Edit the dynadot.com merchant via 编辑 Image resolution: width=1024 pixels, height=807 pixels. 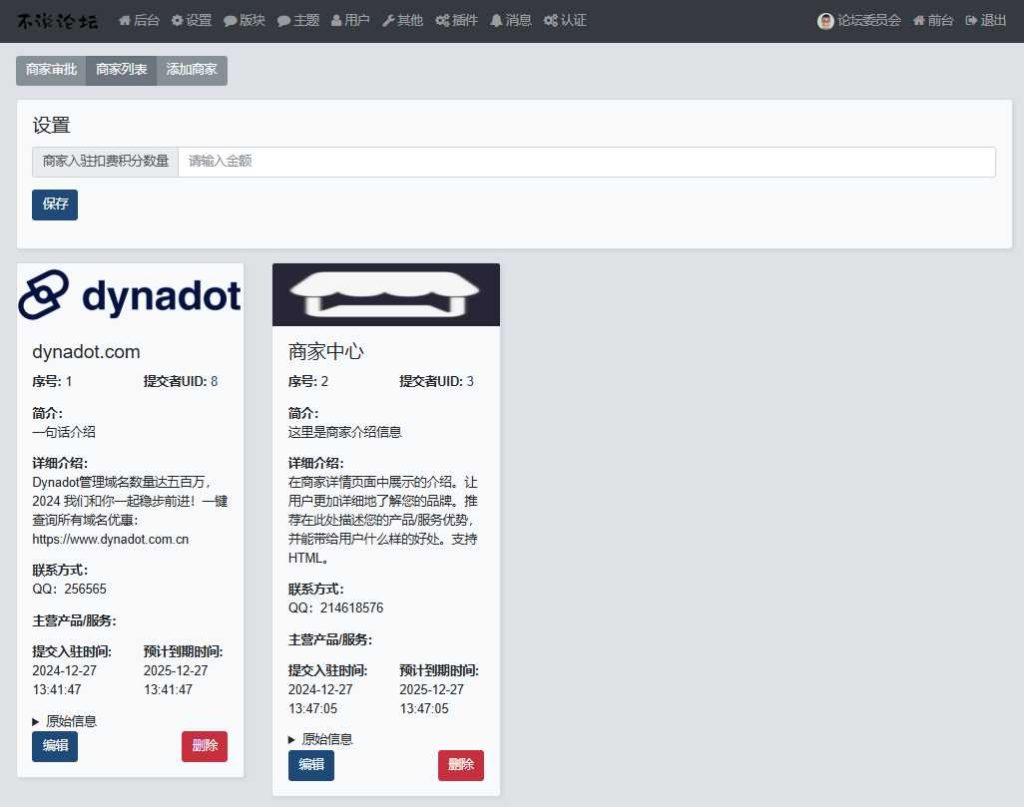coord(54,746)
